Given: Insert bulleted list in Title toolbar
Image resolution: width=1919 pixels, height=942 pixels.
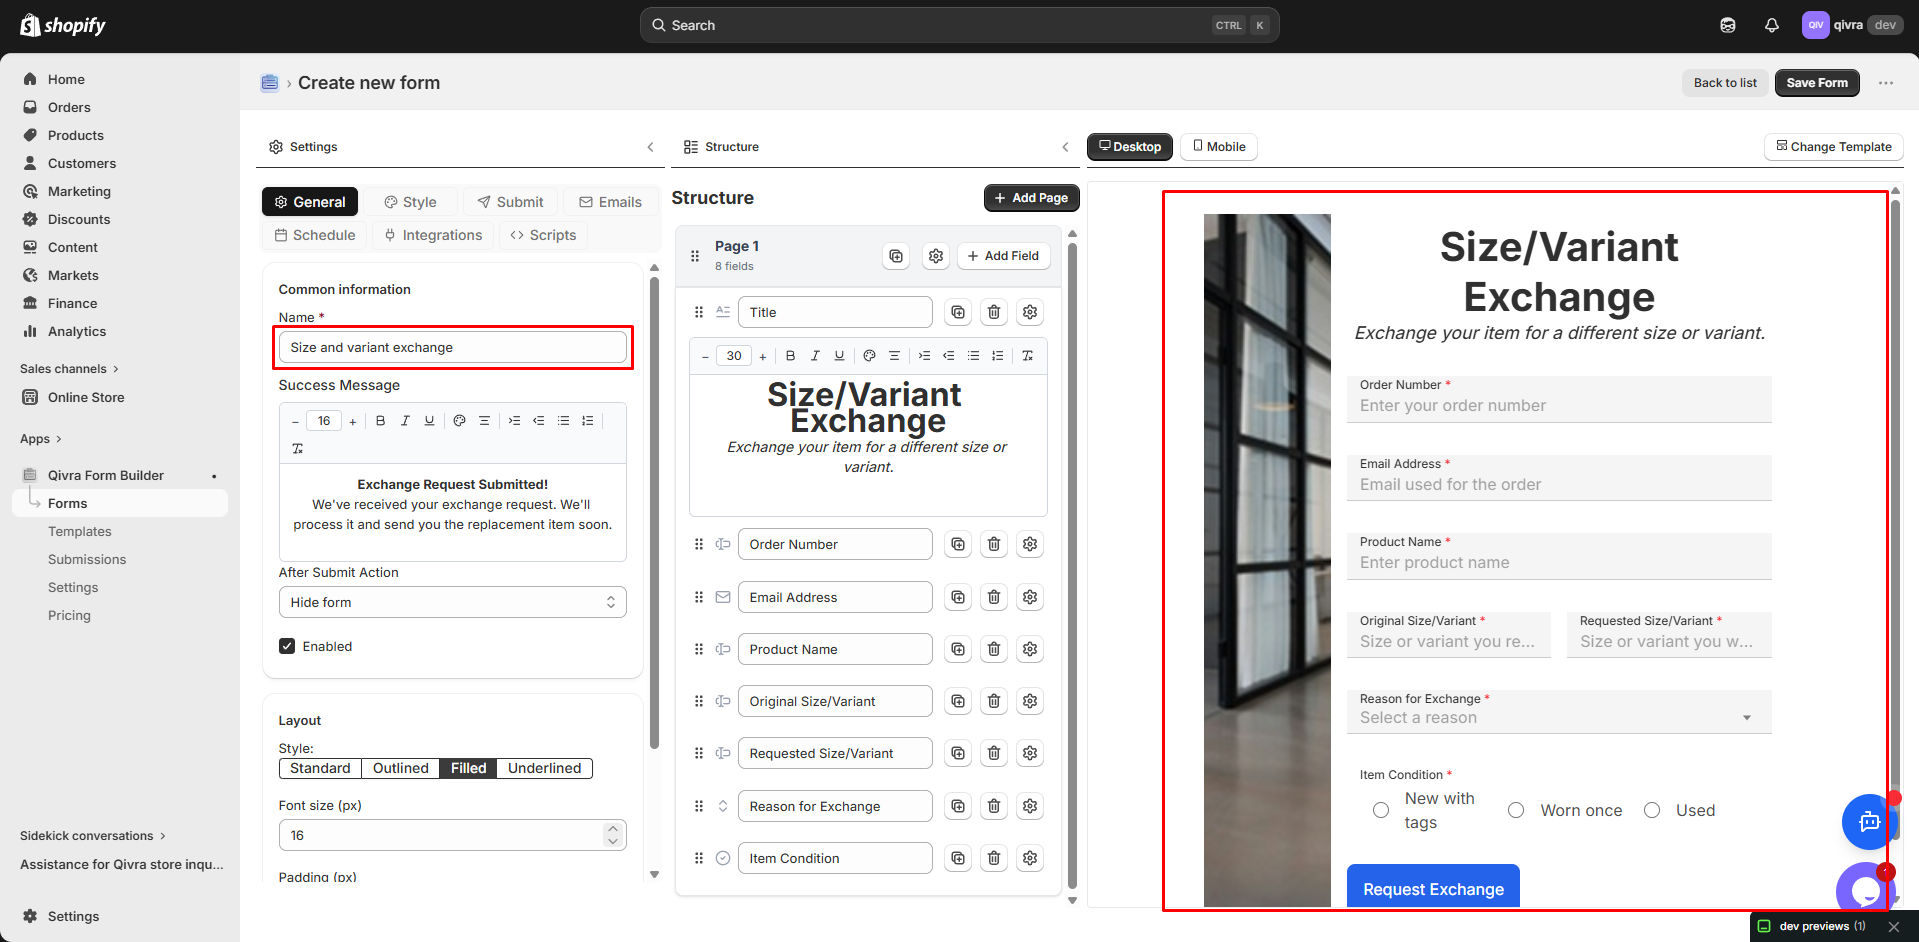Looking at the screenshot, I should tap(973, 355).
